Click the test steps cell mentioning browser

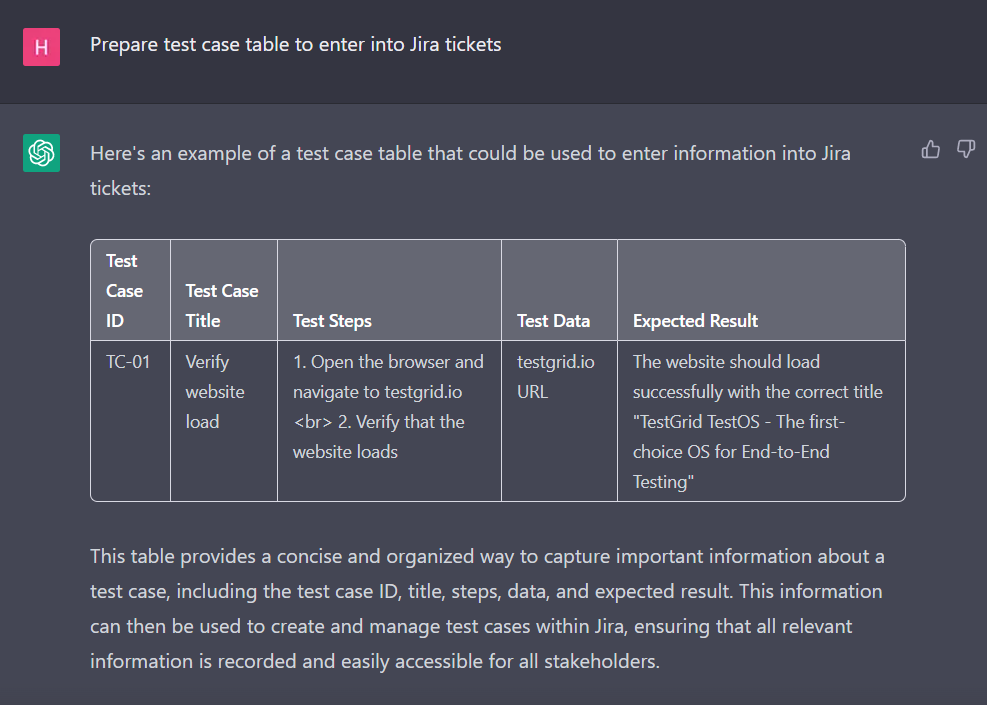click(388, 406)
